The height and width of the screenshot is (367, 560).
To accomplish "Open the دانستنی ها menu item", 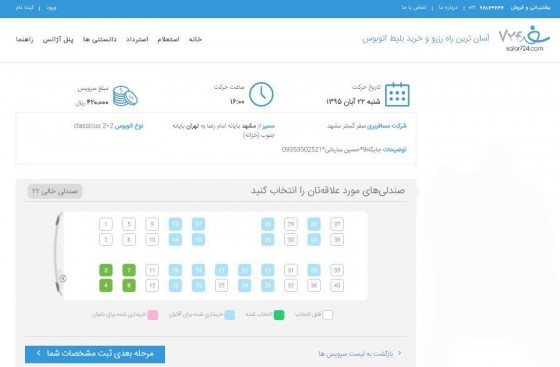I will (x=100, y=39).
